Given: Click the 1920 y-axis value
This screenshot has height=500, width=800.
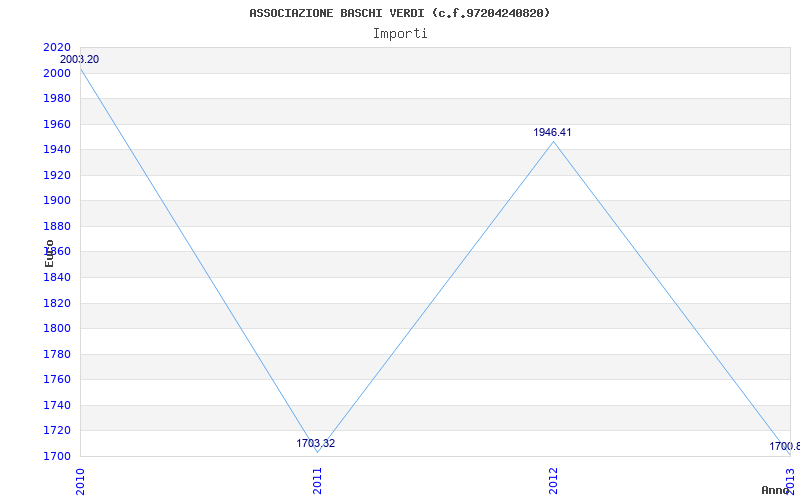Looking at the screenshot, I should click(x=57, y=175).
